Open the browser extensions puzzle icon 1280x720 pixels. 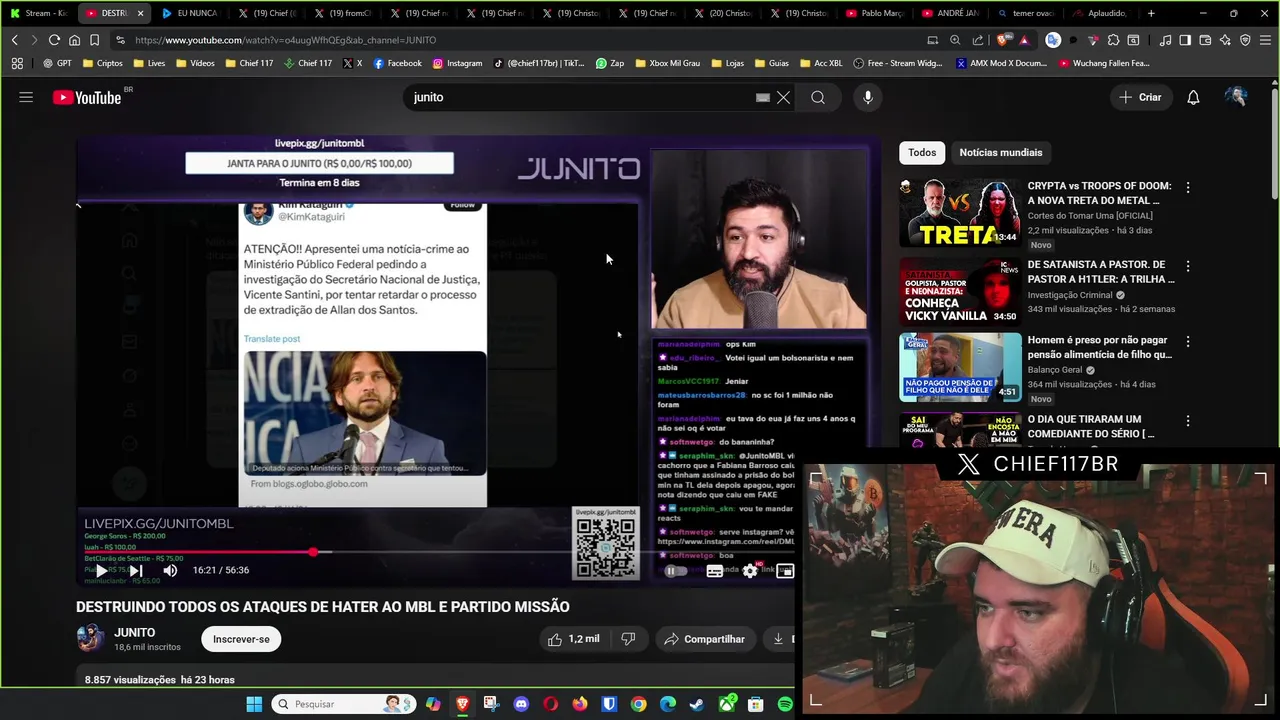(1113, 40)
